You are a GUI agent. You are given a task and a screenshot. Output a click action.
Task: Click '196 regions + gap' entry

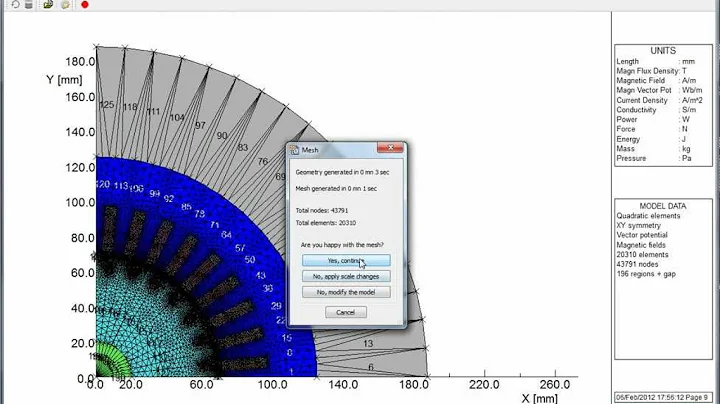tap(646, 274)
